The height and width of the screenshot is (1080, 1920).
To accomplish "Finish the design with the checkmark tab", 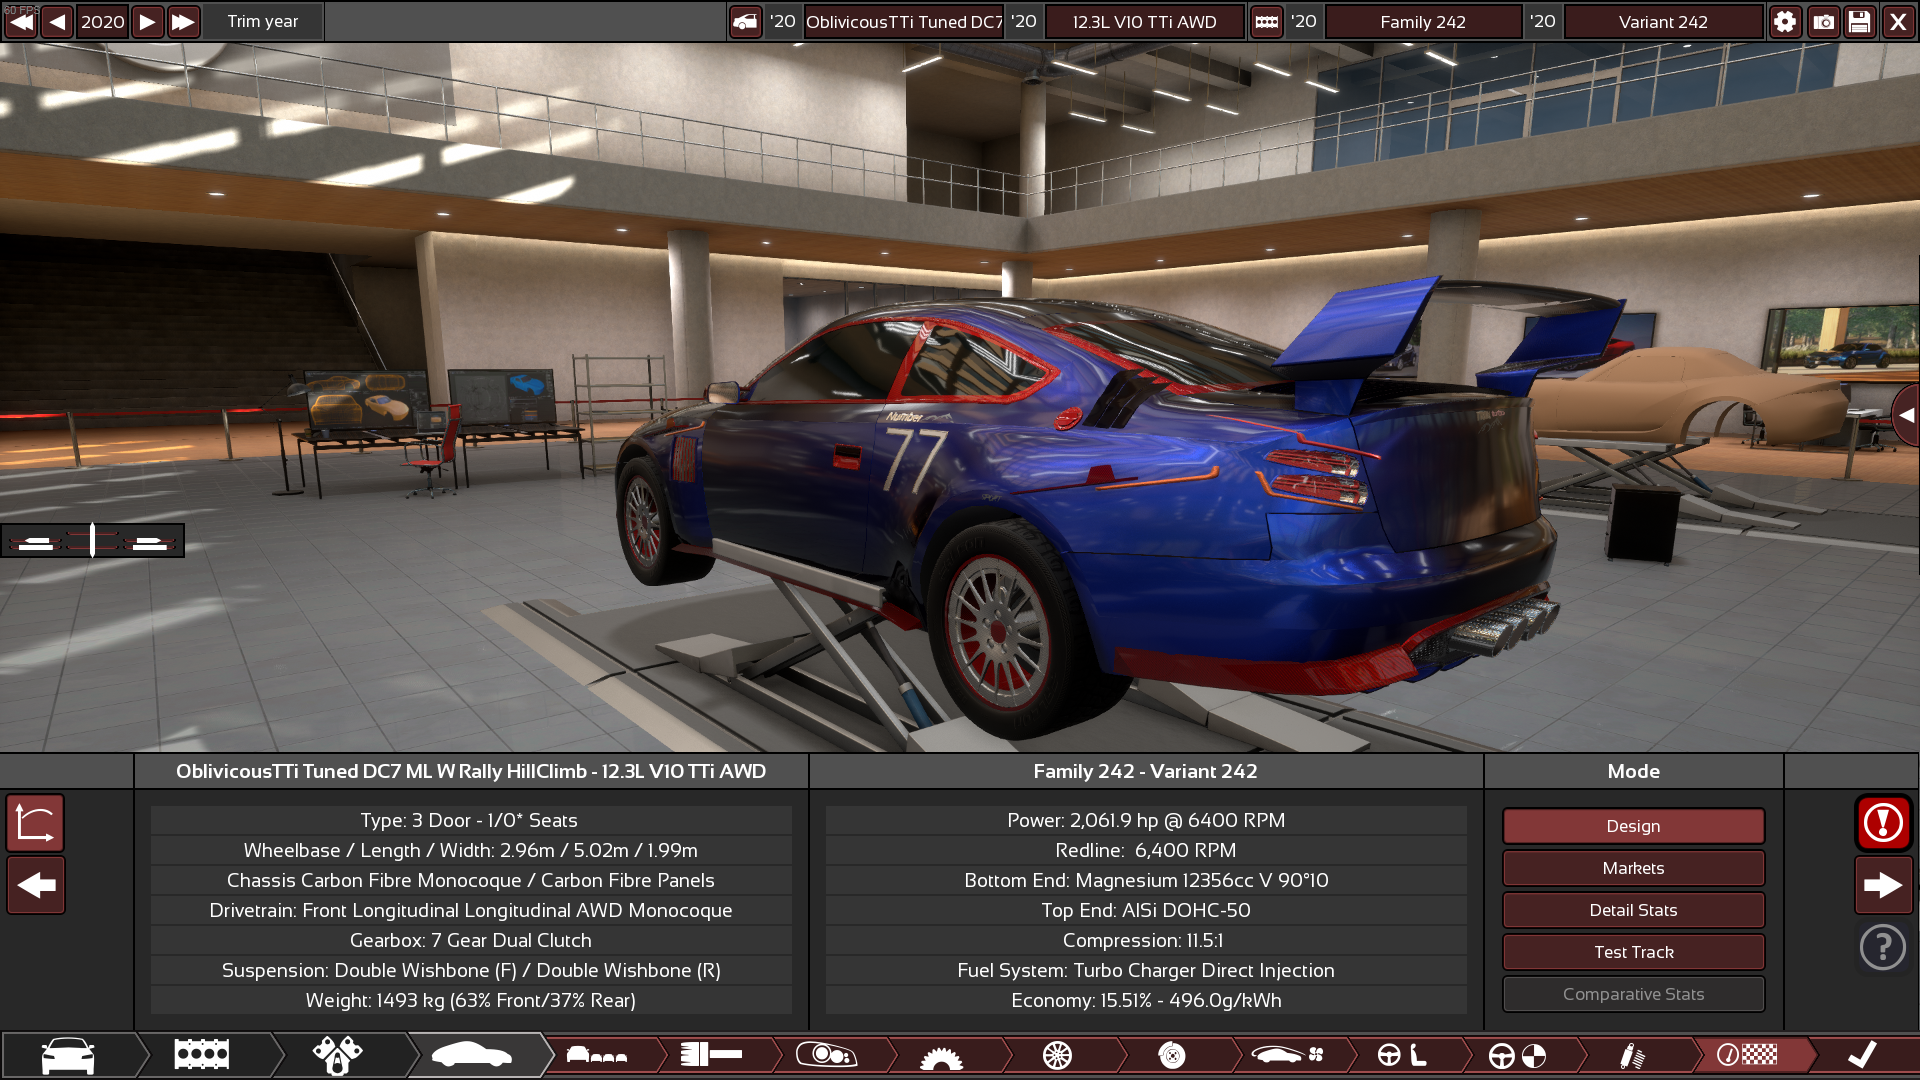I will pyautogui.click(x=1862, y=1055).
